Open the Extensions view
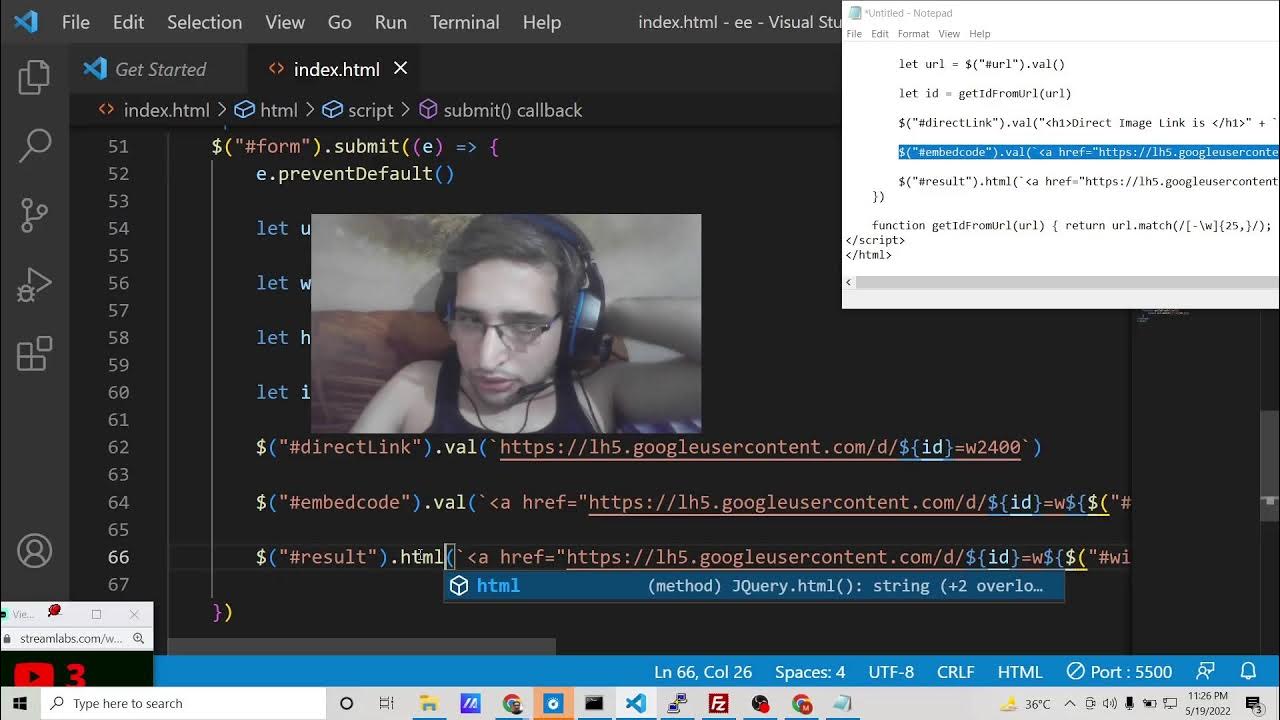This screenshot has height=720, width=1280. [34, 354]
